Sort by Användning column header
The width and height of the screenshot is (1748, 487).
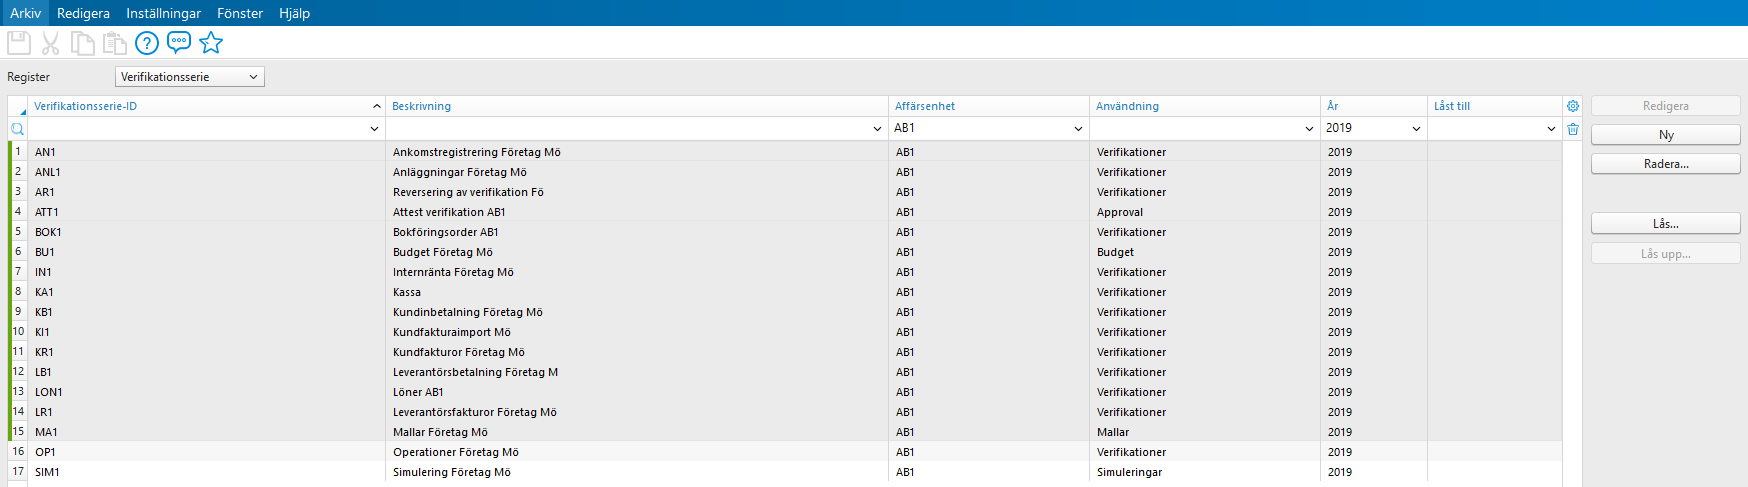1205,106
